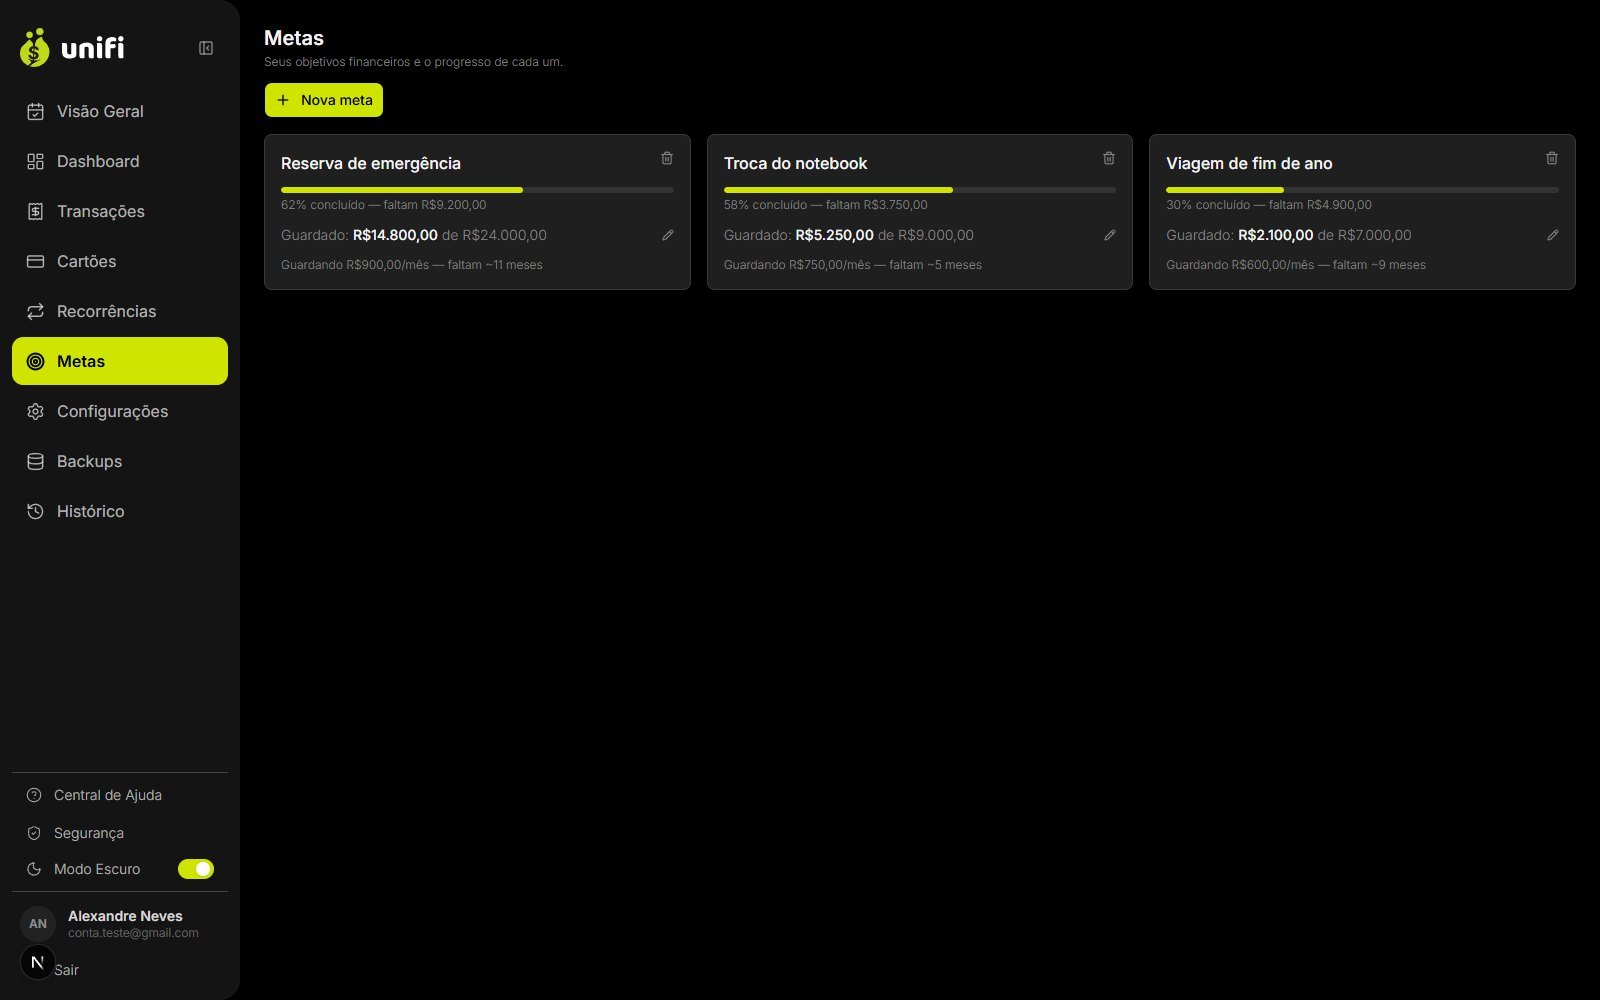Edit saved amount for Reserva de emergência
The height and width of the screenshot is (1000, 1600).
[x=668, y=235]
